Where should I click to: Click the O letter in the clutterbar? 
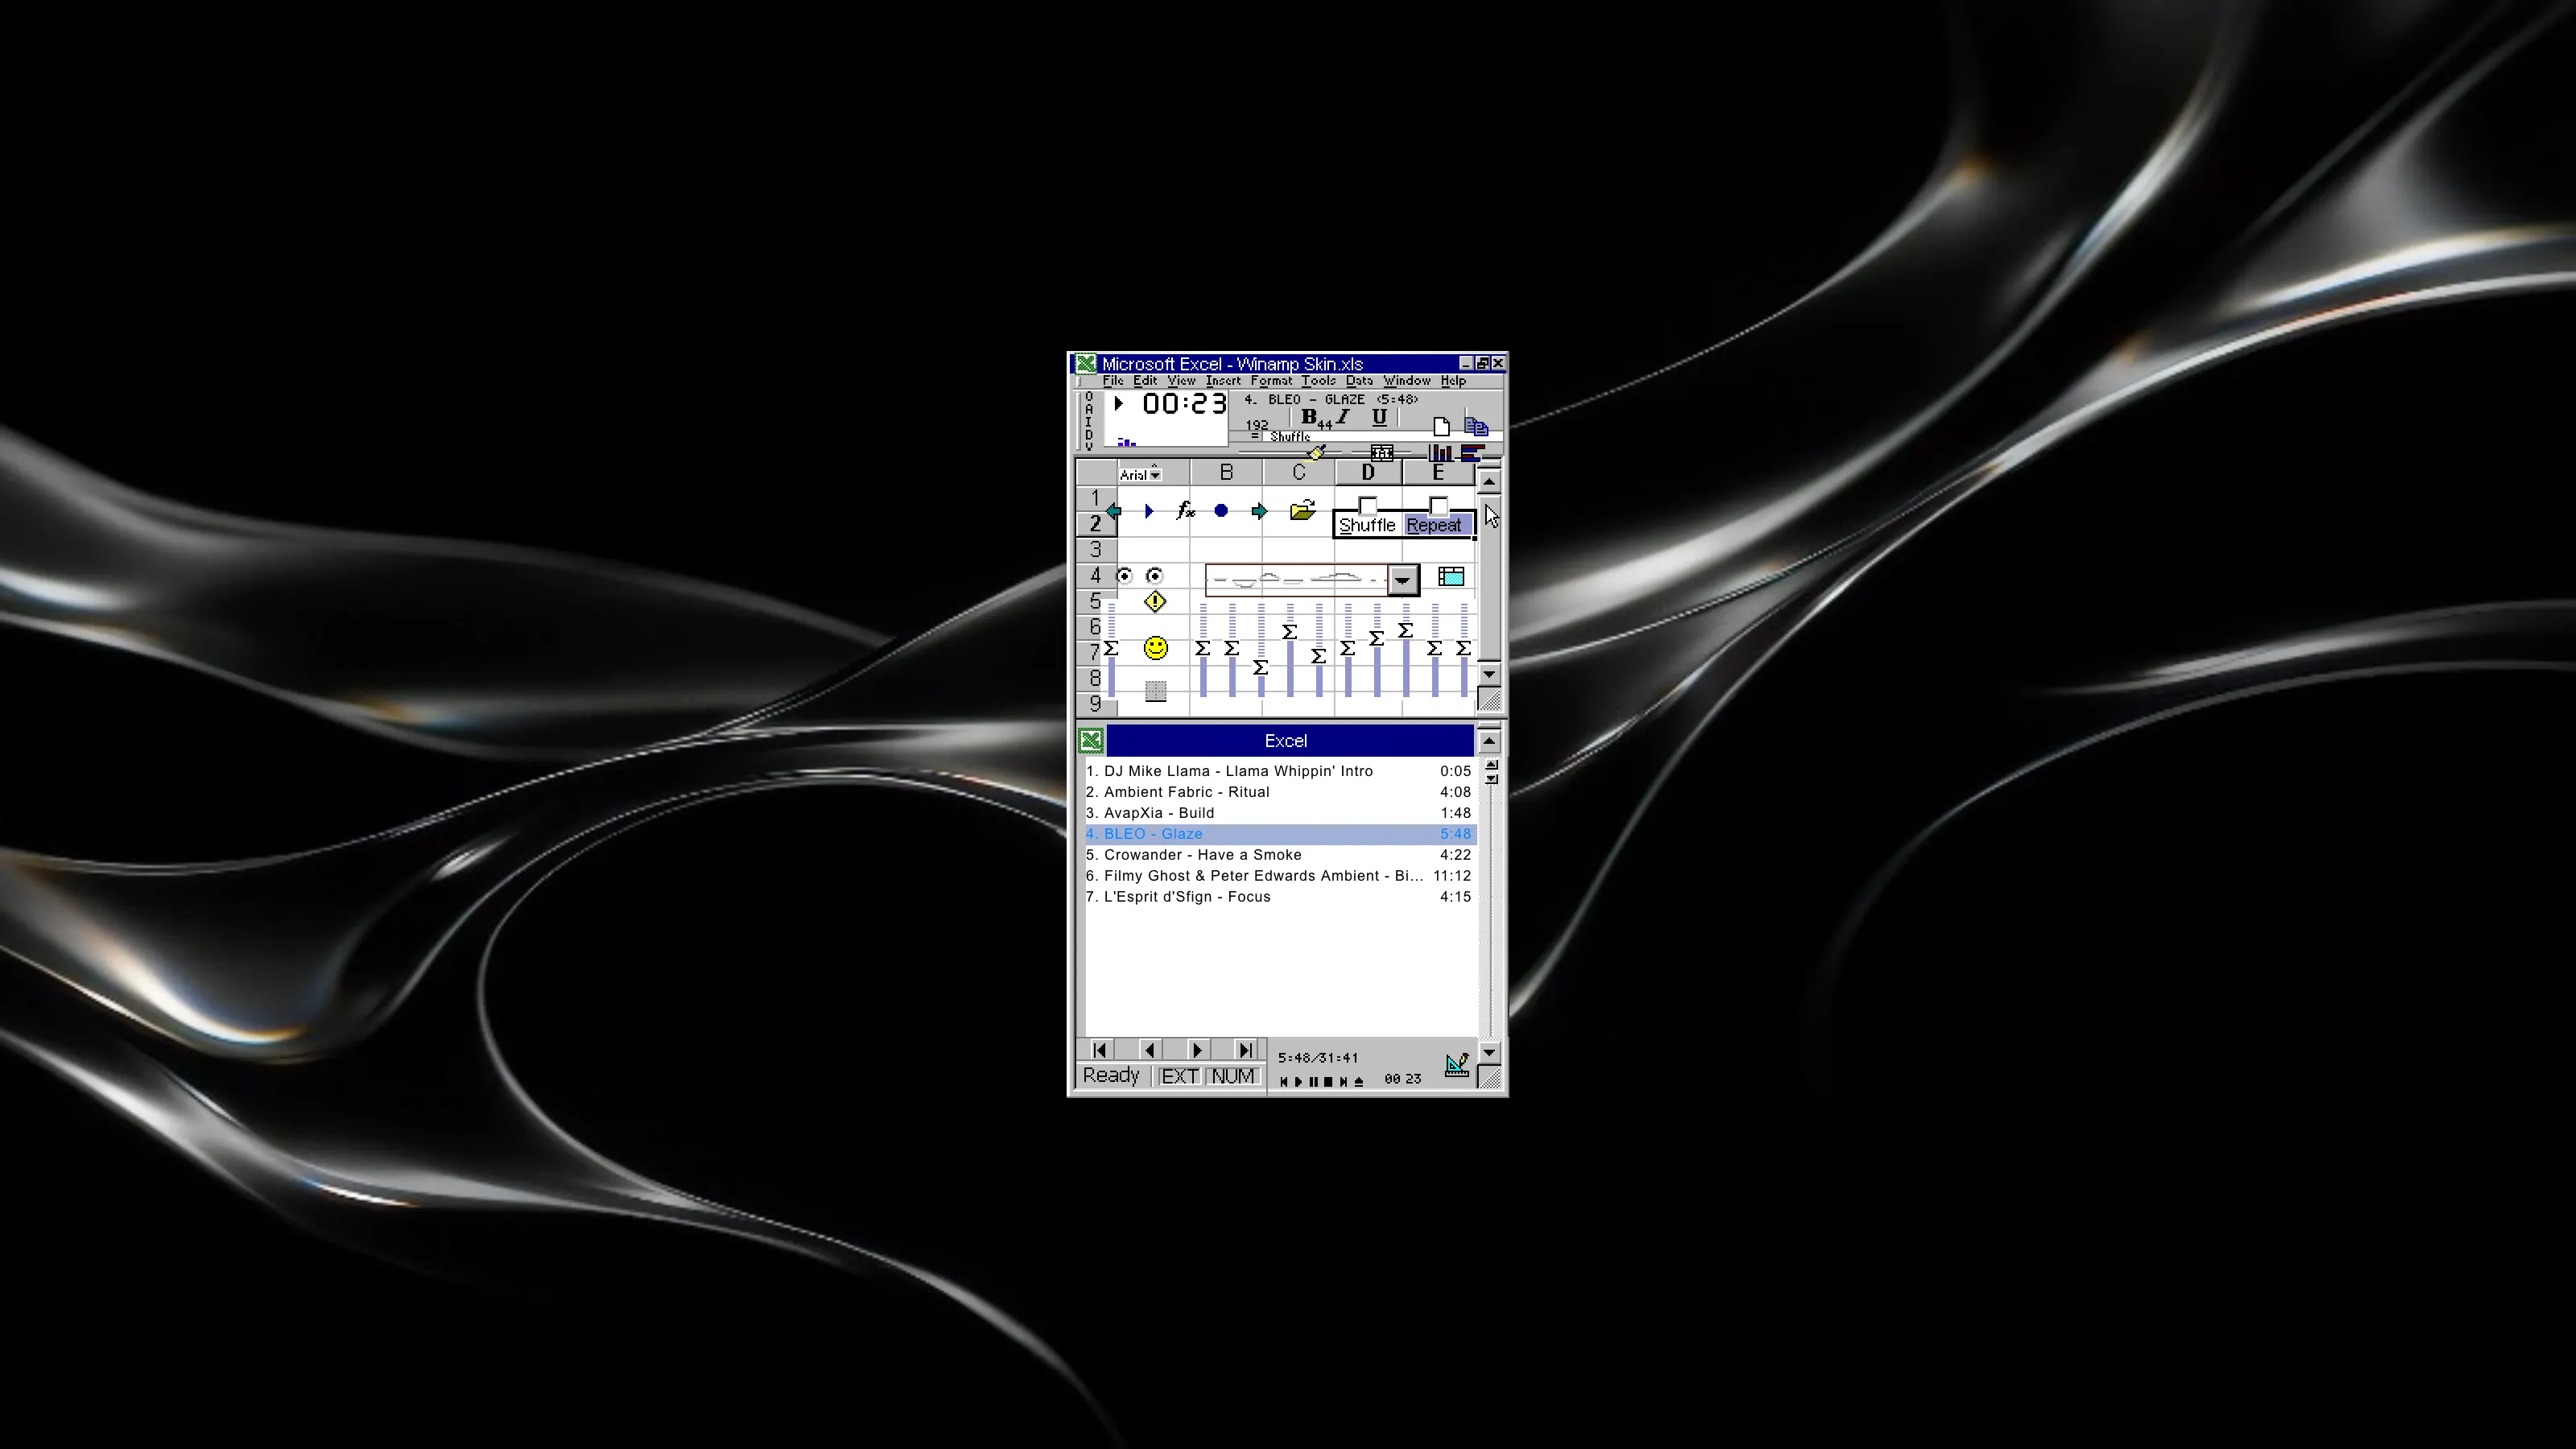(x=1089, y=397)
